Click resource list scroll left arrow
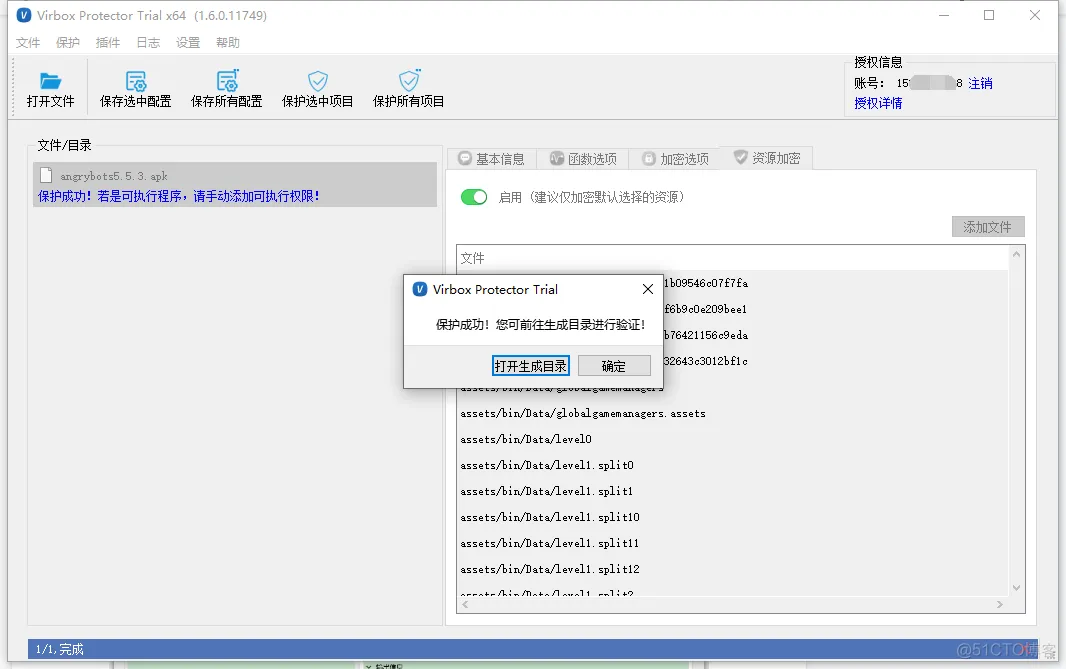Screen dimensions: 1066x669 [465, 604]
